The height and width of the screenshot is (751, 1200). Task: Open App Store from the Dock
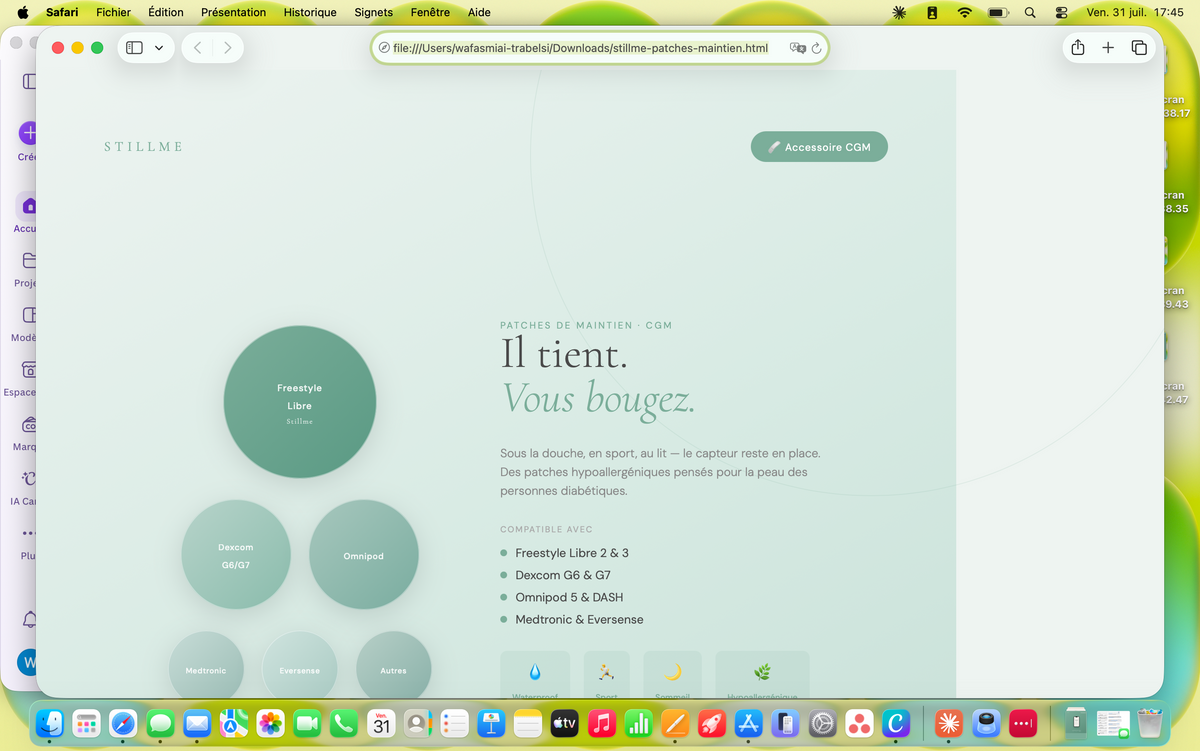point(748,723)
